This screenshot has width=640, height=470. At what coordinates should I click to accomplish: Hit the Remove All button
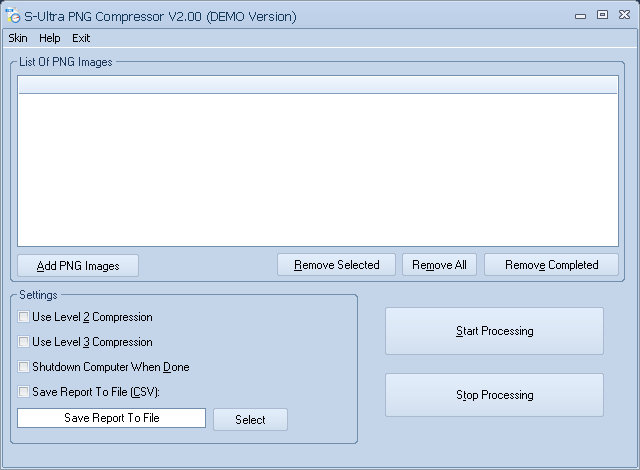[x=439, y=265]
